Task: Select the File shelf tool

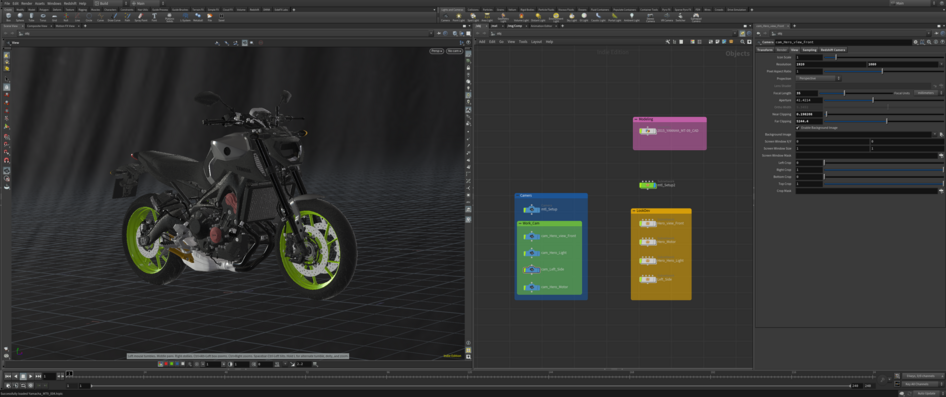Action: [x=209, y=16]
